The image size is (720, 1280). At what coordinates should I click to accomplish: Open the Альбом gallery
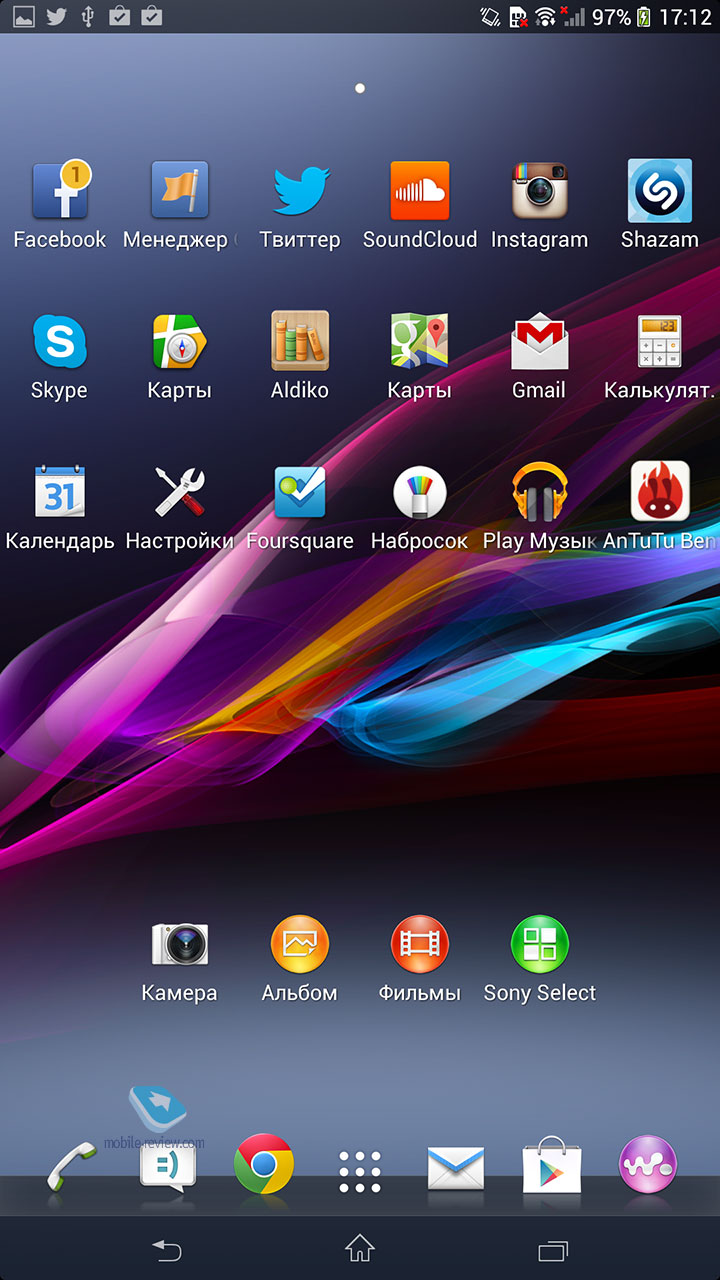(x=300, y=943)
